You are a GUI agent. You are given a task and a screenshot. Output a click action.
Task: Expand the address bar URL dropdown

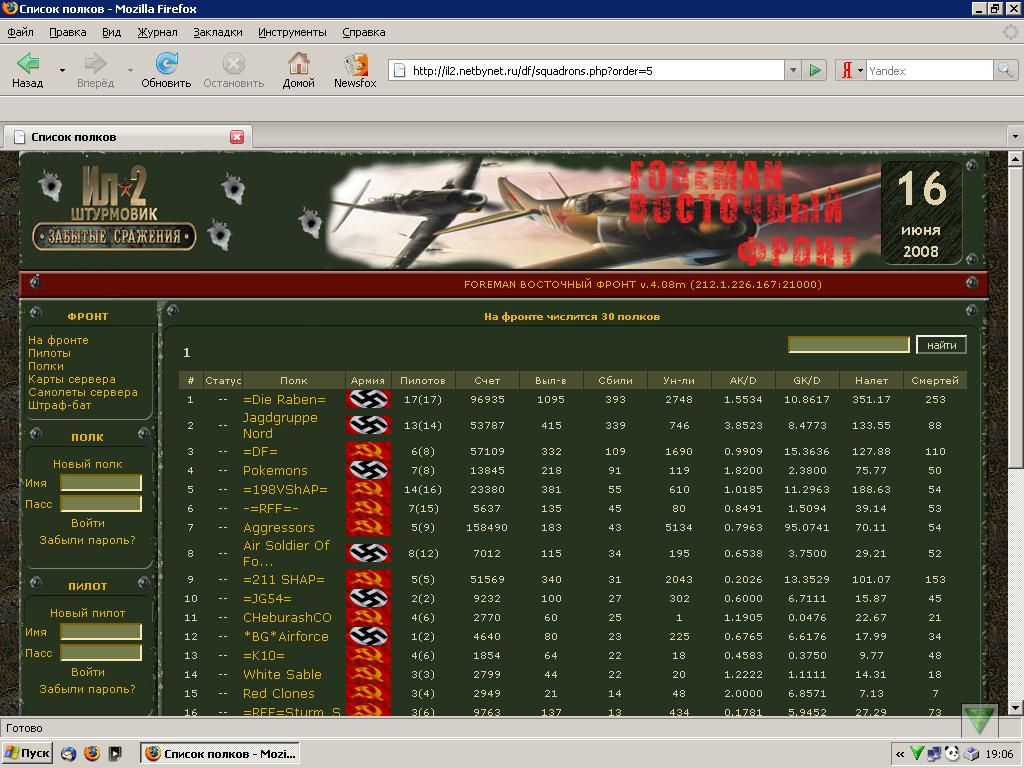[x=793, y=70]
